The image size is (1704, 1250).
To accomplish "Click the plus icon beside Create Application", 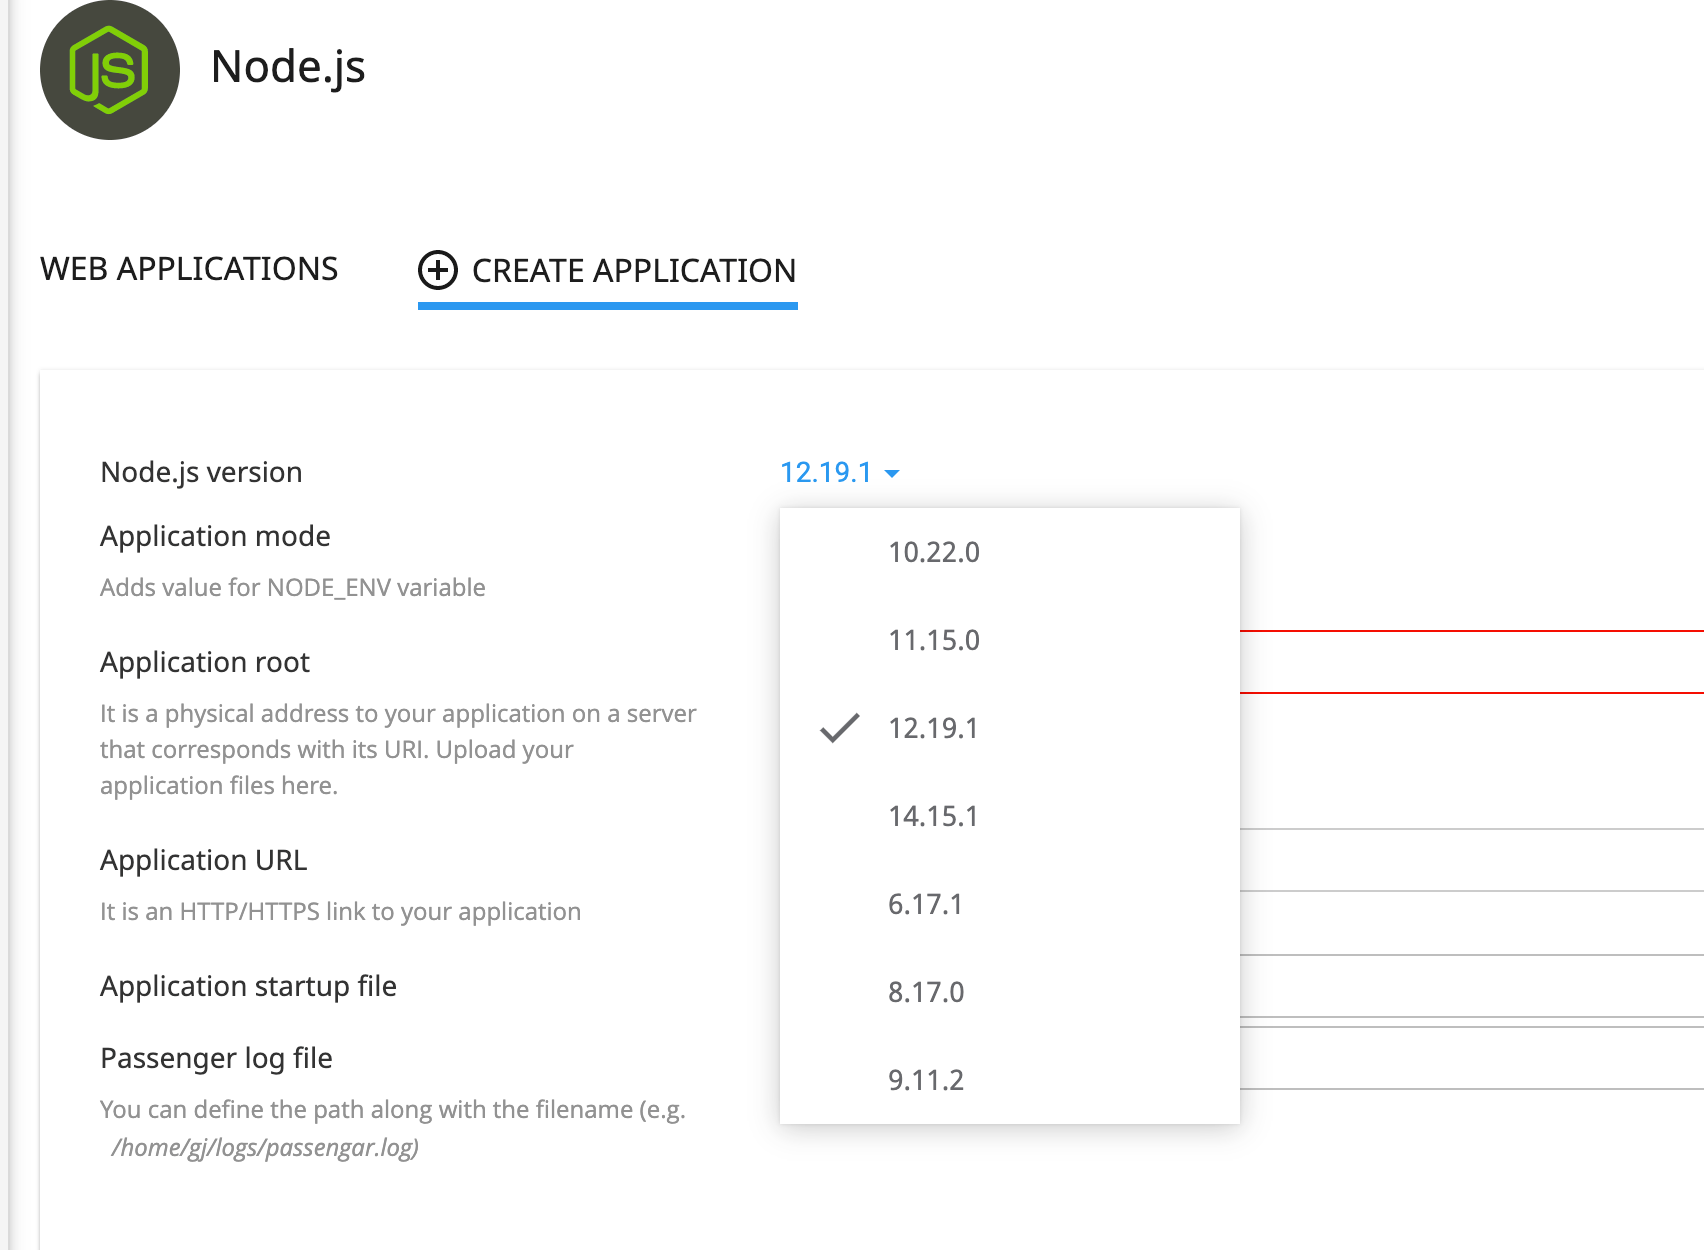I will point(437,270).
